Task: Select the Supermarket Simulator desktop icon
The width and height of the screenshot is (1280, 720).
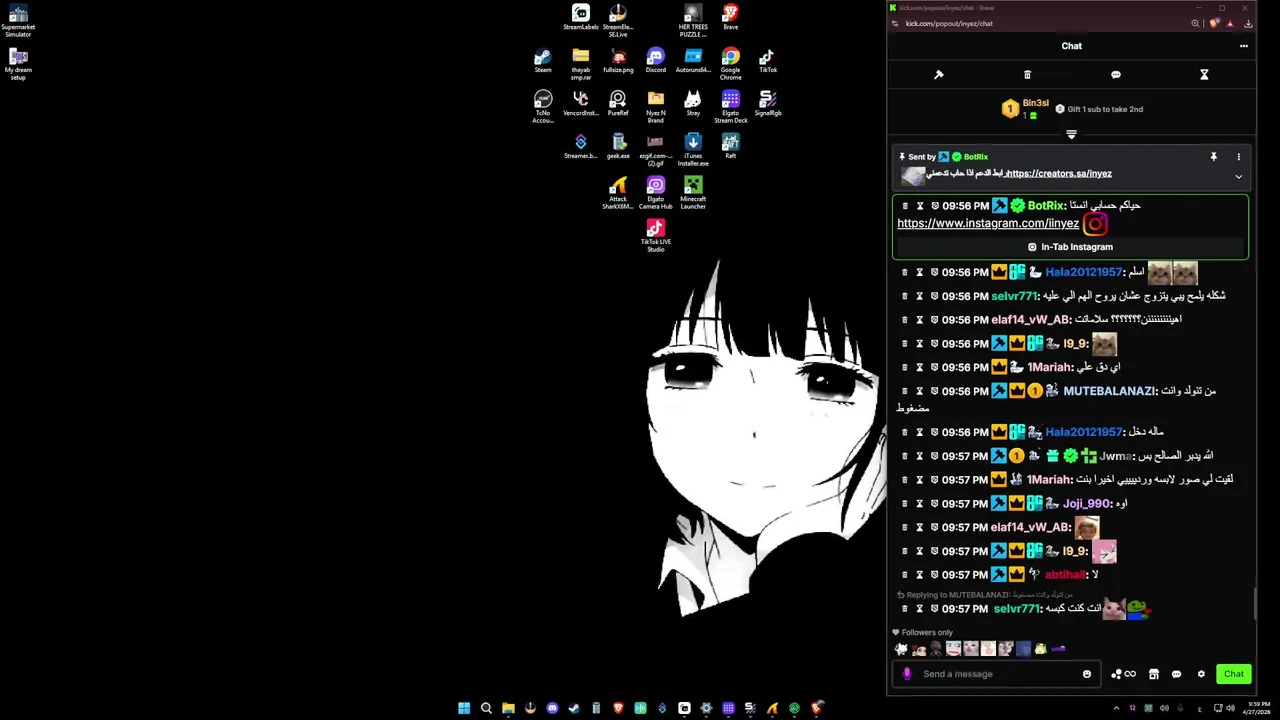Action: pos(18,21)
